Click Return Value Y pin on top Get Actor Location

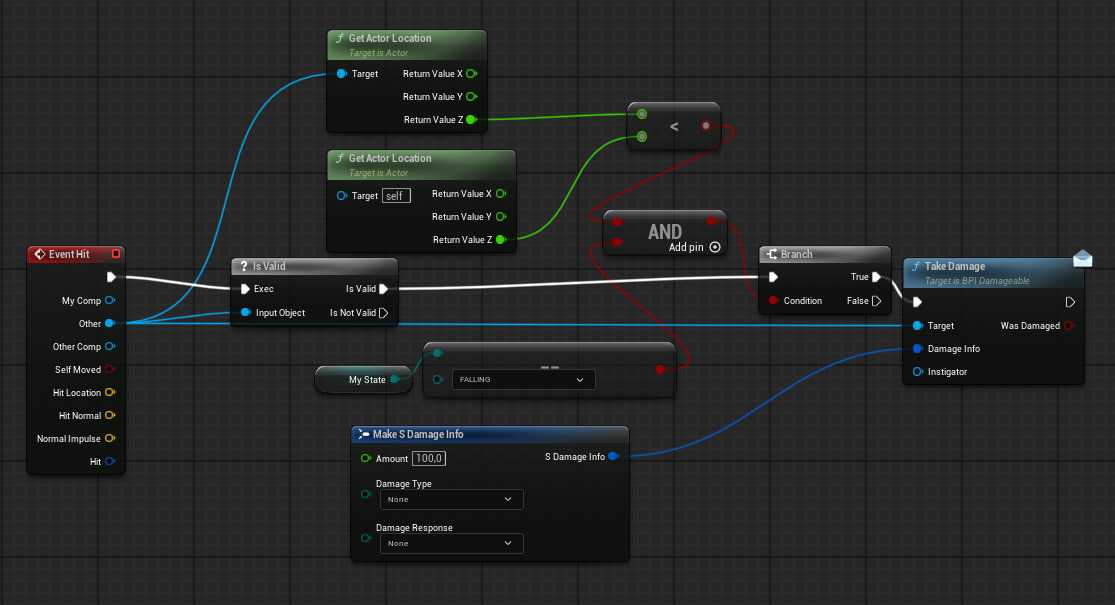coord(471,97)
